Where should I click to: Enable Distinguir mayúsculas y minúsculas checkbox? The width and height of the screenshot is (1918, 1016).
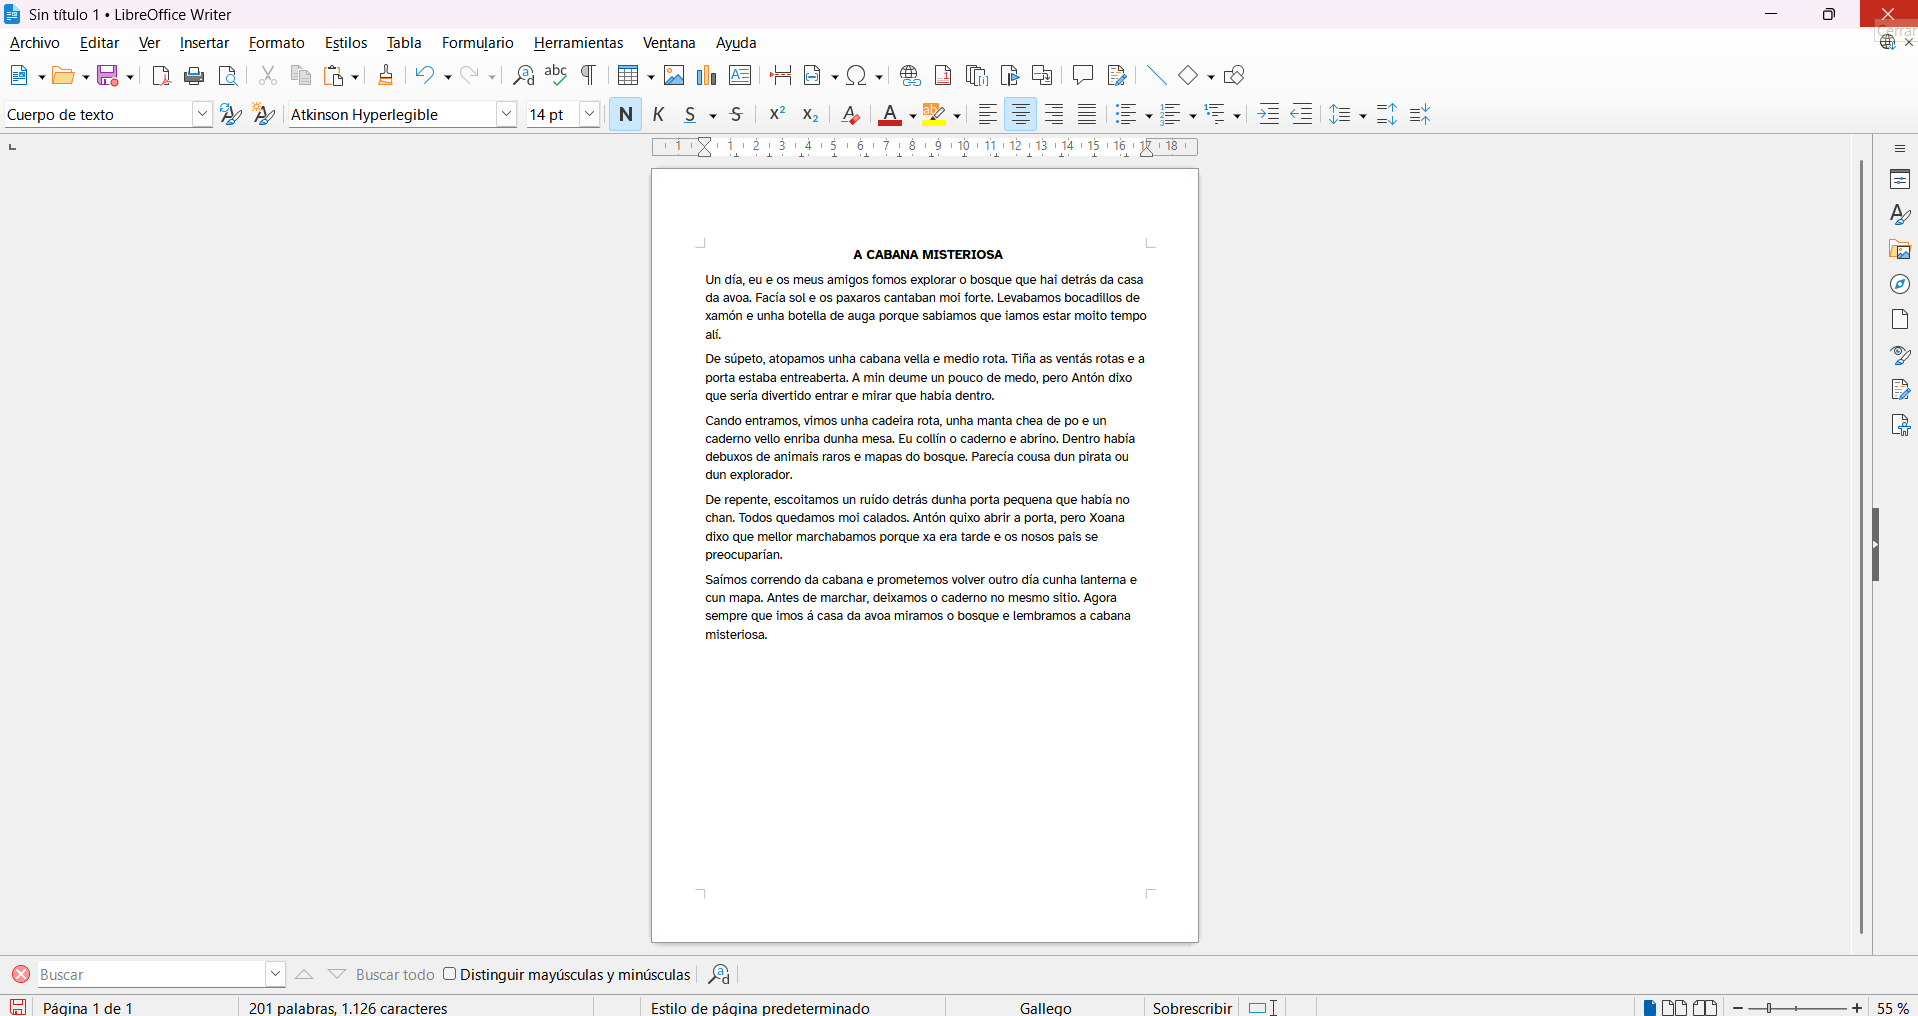450,974
